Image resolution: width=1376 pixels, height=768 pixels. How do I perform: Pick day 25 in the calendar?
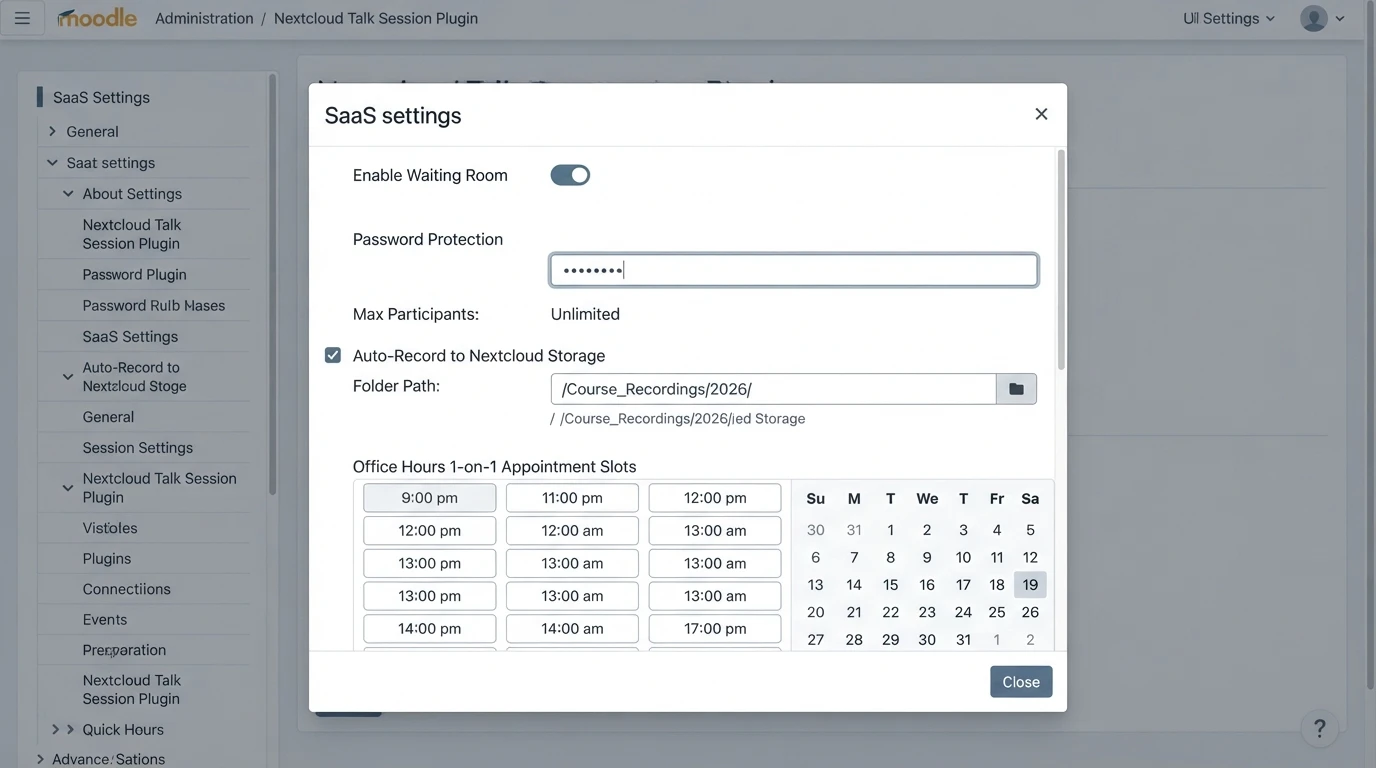coord(997,612)
